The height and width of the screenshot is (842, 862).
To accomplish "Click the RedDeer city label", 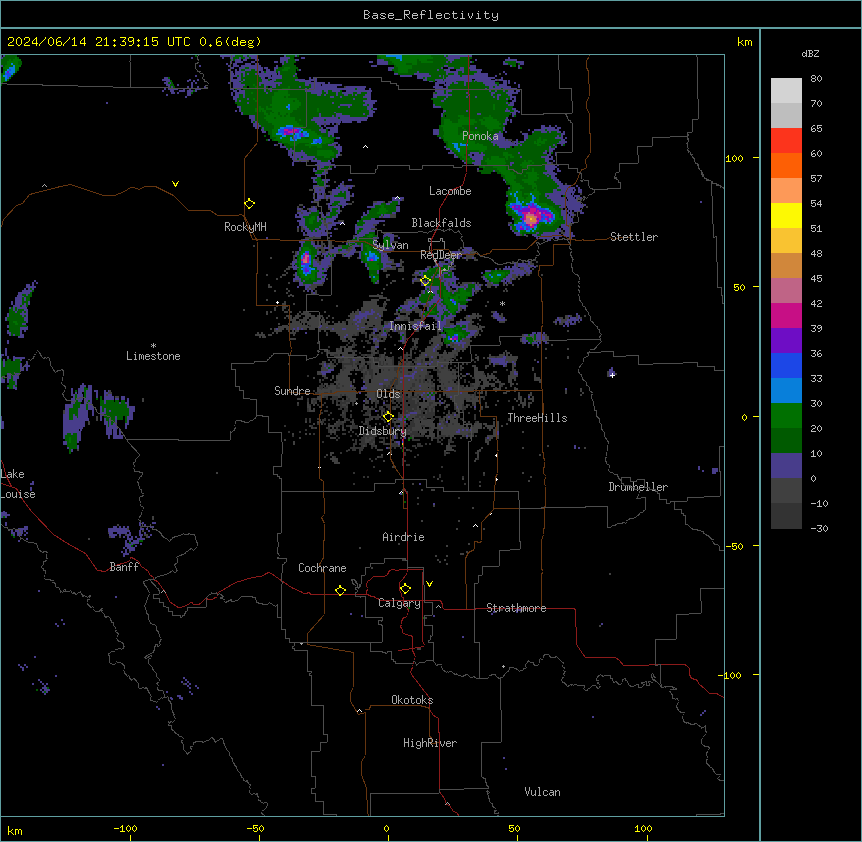I will (441, 255).
